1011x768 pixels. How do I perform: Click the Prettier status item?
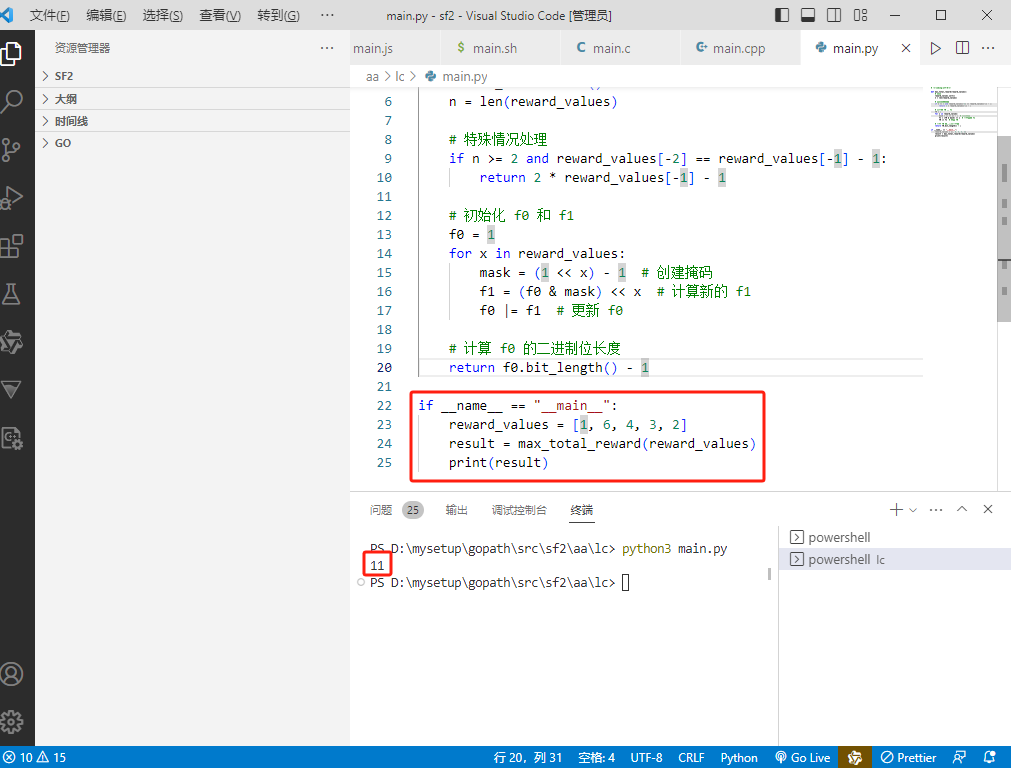coord(908,757)
